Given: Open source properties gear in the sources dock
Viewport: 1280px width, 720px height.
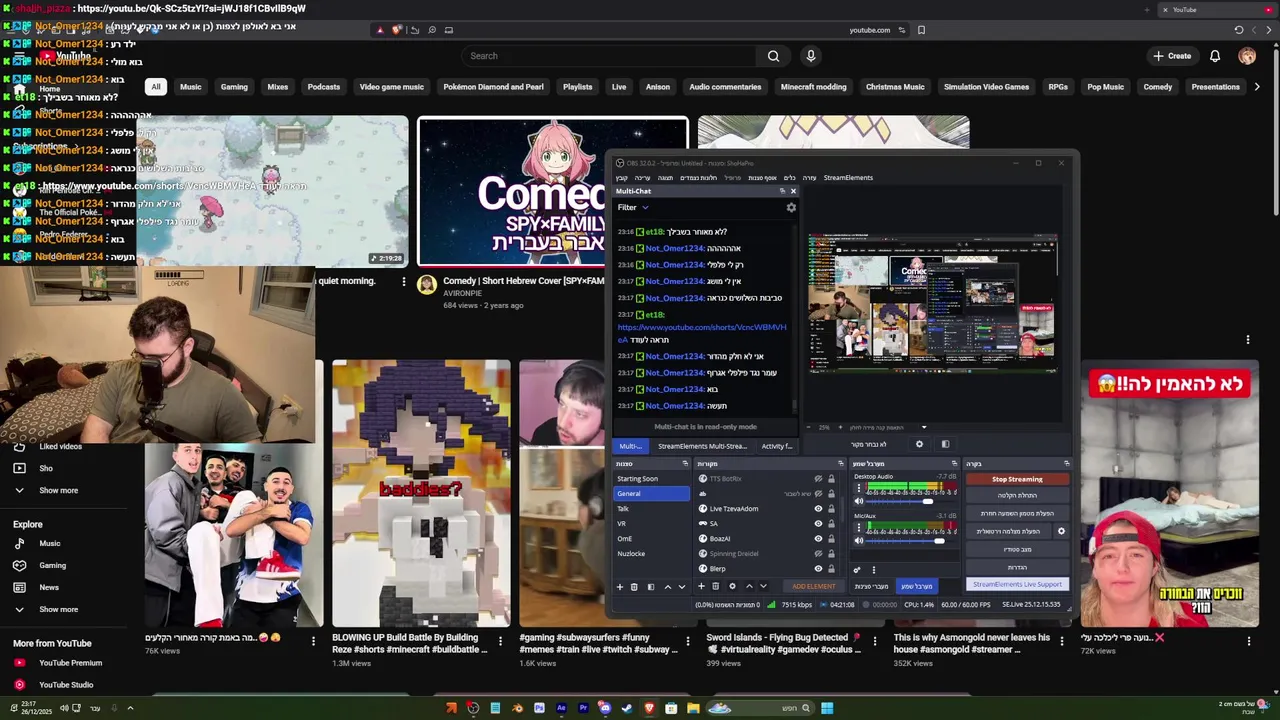Looking at the screenshot, I should pyautogui.click(x=732, y=586).
